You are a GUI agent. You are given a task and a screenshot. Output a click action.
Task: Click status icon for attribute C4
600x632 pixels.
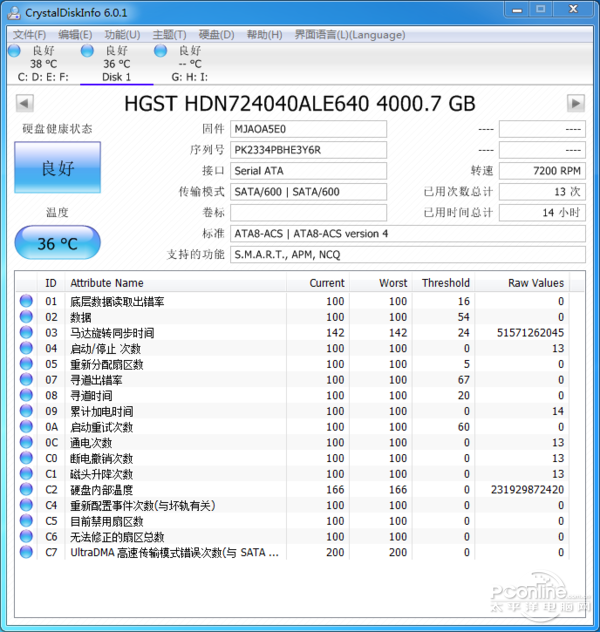tap(26, 505)
